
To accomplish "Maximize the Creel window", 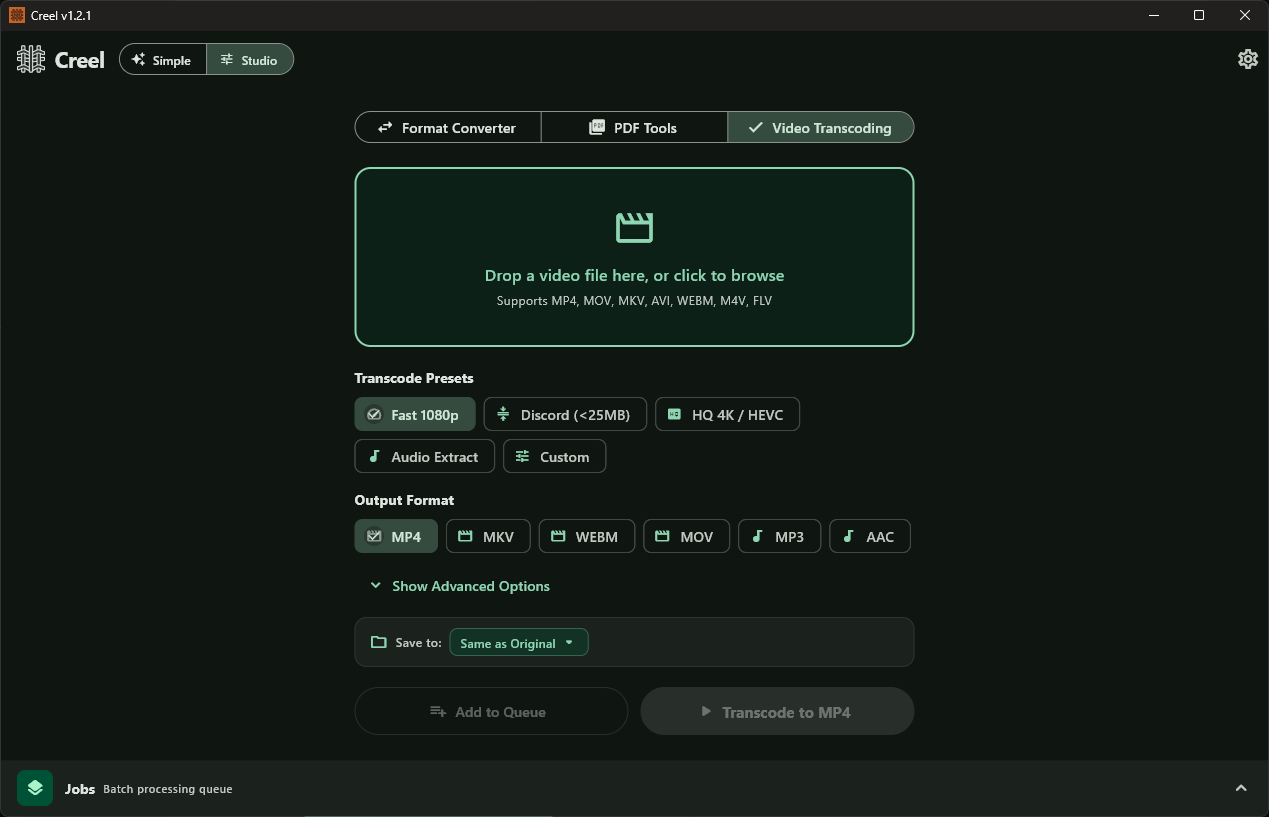I will (1199, 15).
